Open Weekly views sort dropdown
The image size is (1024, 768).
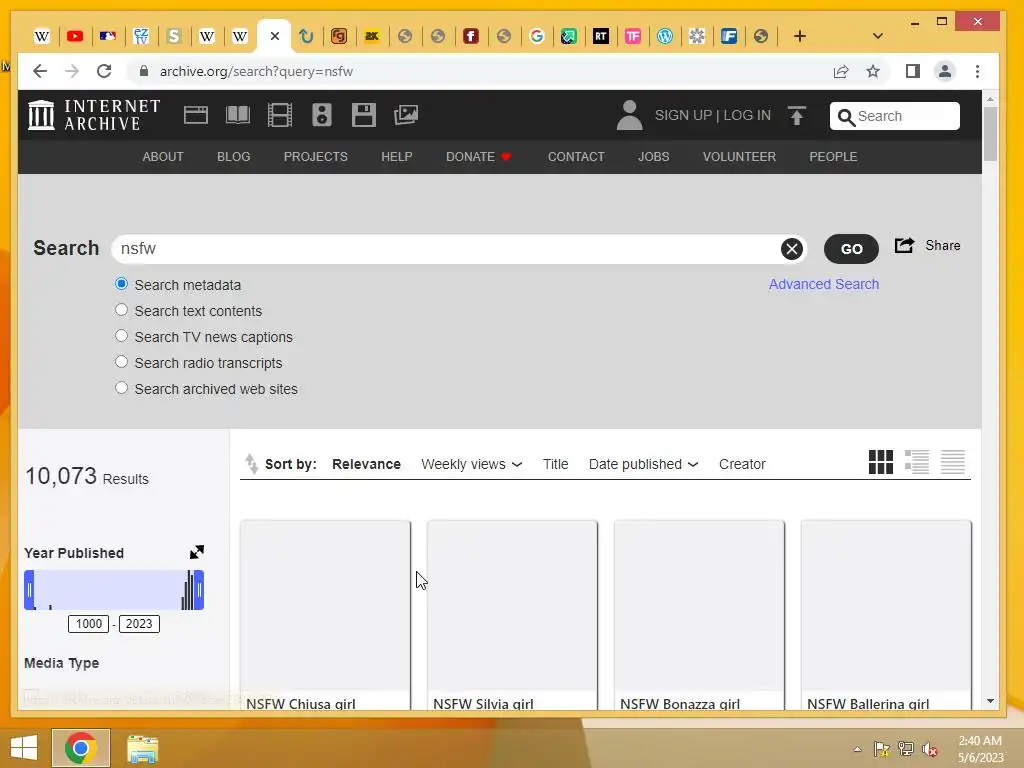click(x=472, y=464)
